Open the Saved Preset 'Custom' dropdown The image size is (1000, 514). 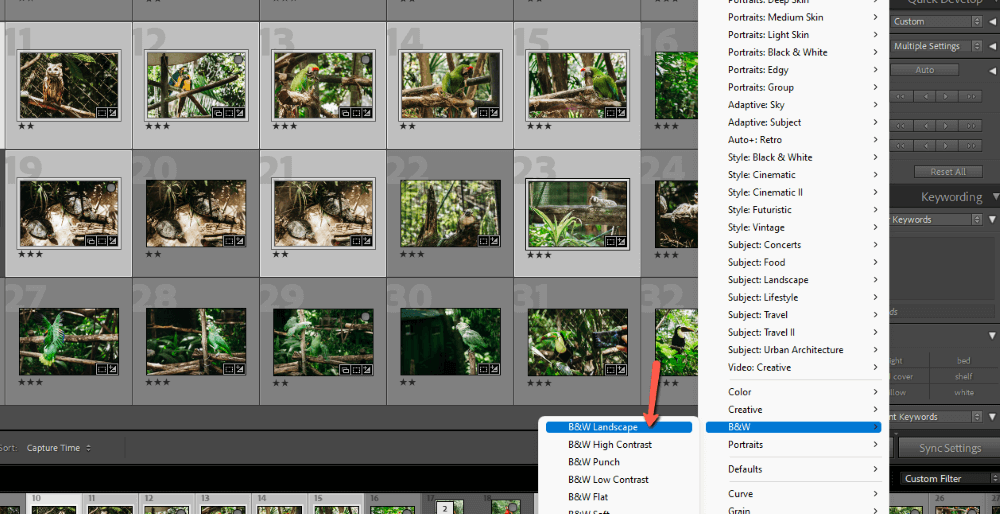[936, 21]
